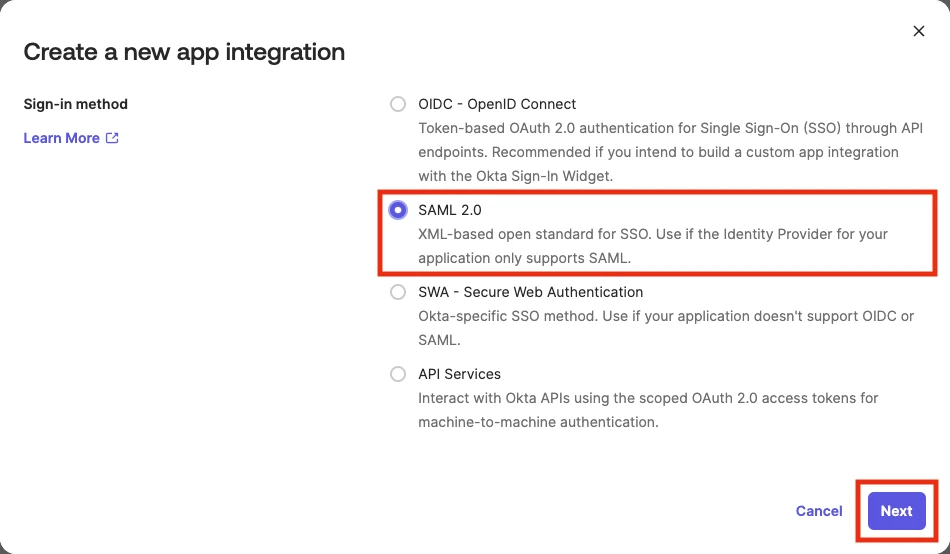Click the 'Create a new app integration' title

coord(184,52)
